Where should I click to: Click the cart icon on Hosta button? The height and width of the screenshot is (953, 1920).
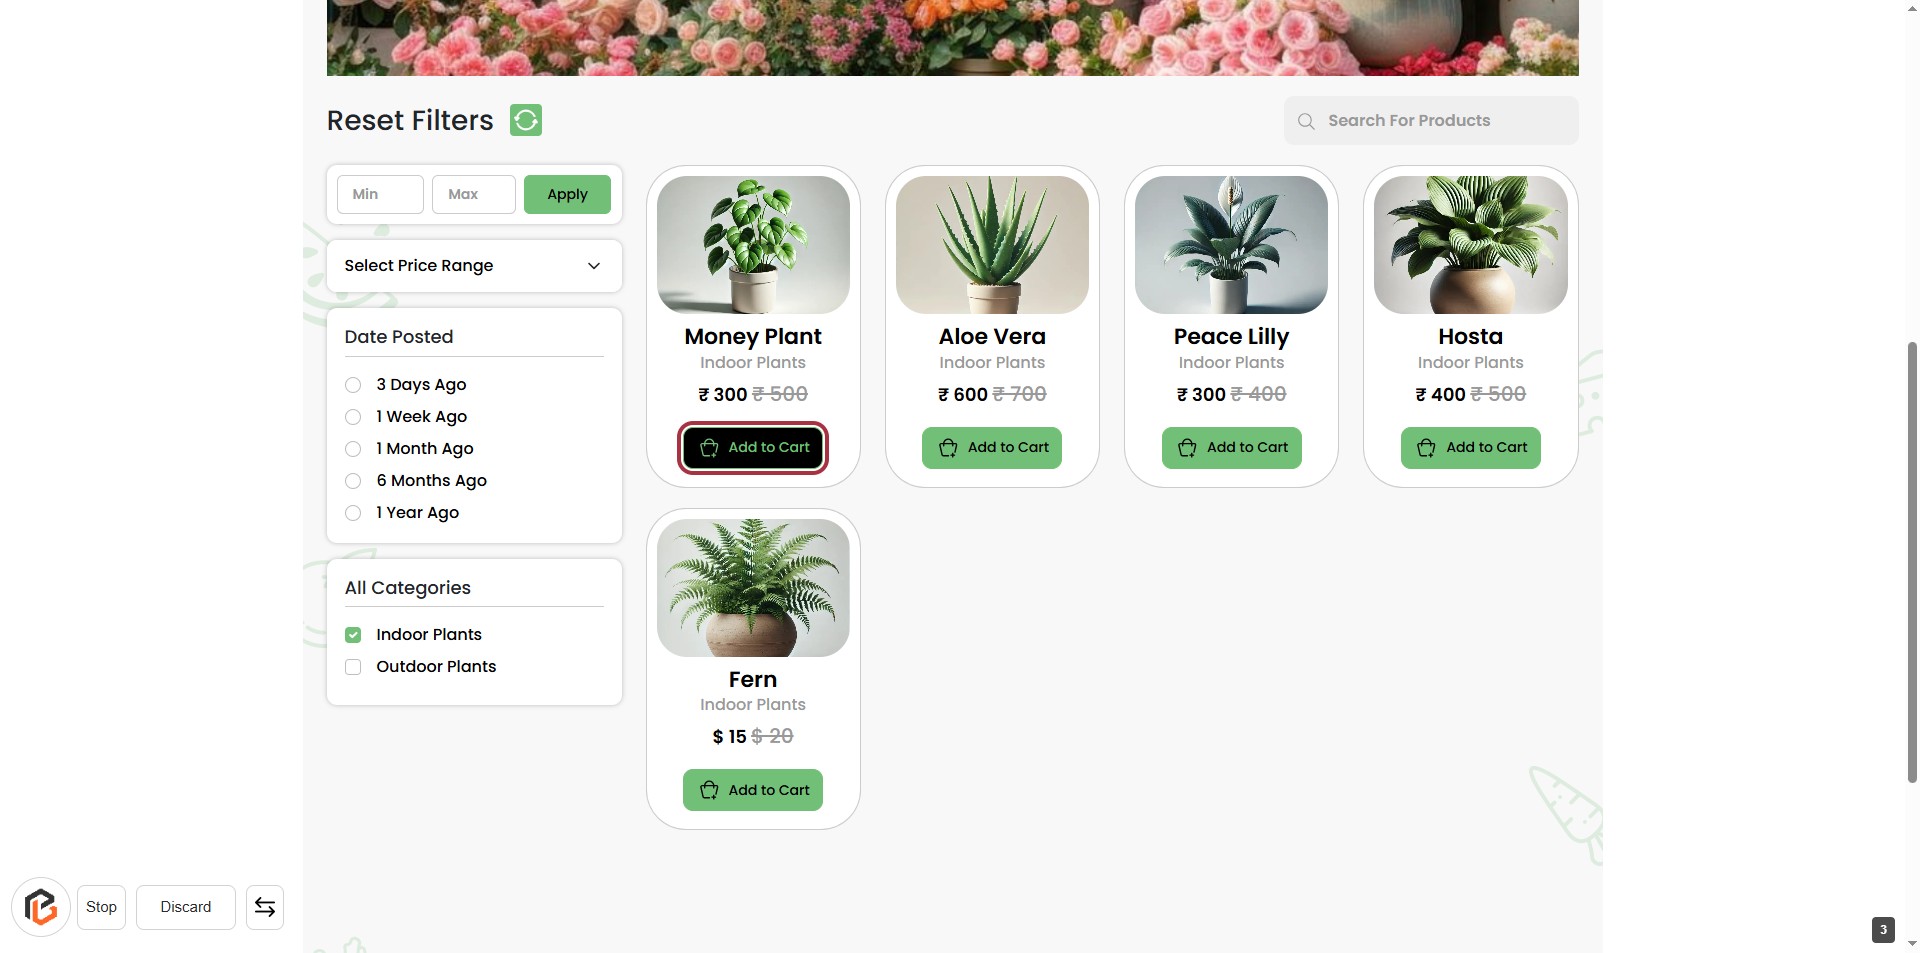pyautogui.click(x=1426, y=448)
